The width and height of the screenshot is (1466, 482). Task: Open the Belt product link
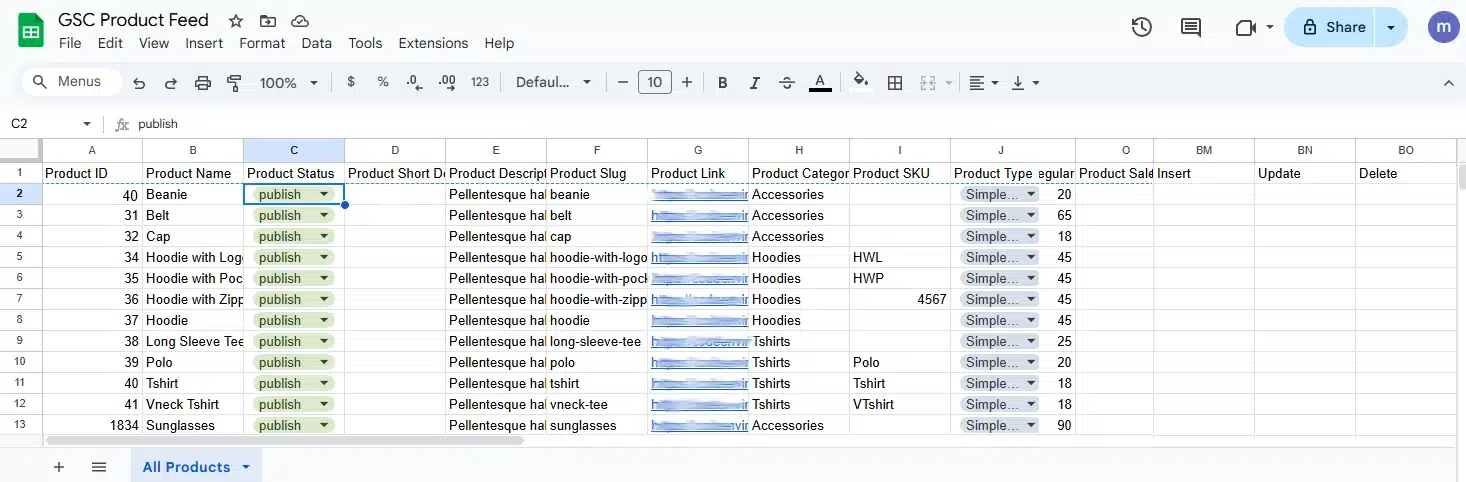pos(698,215)
